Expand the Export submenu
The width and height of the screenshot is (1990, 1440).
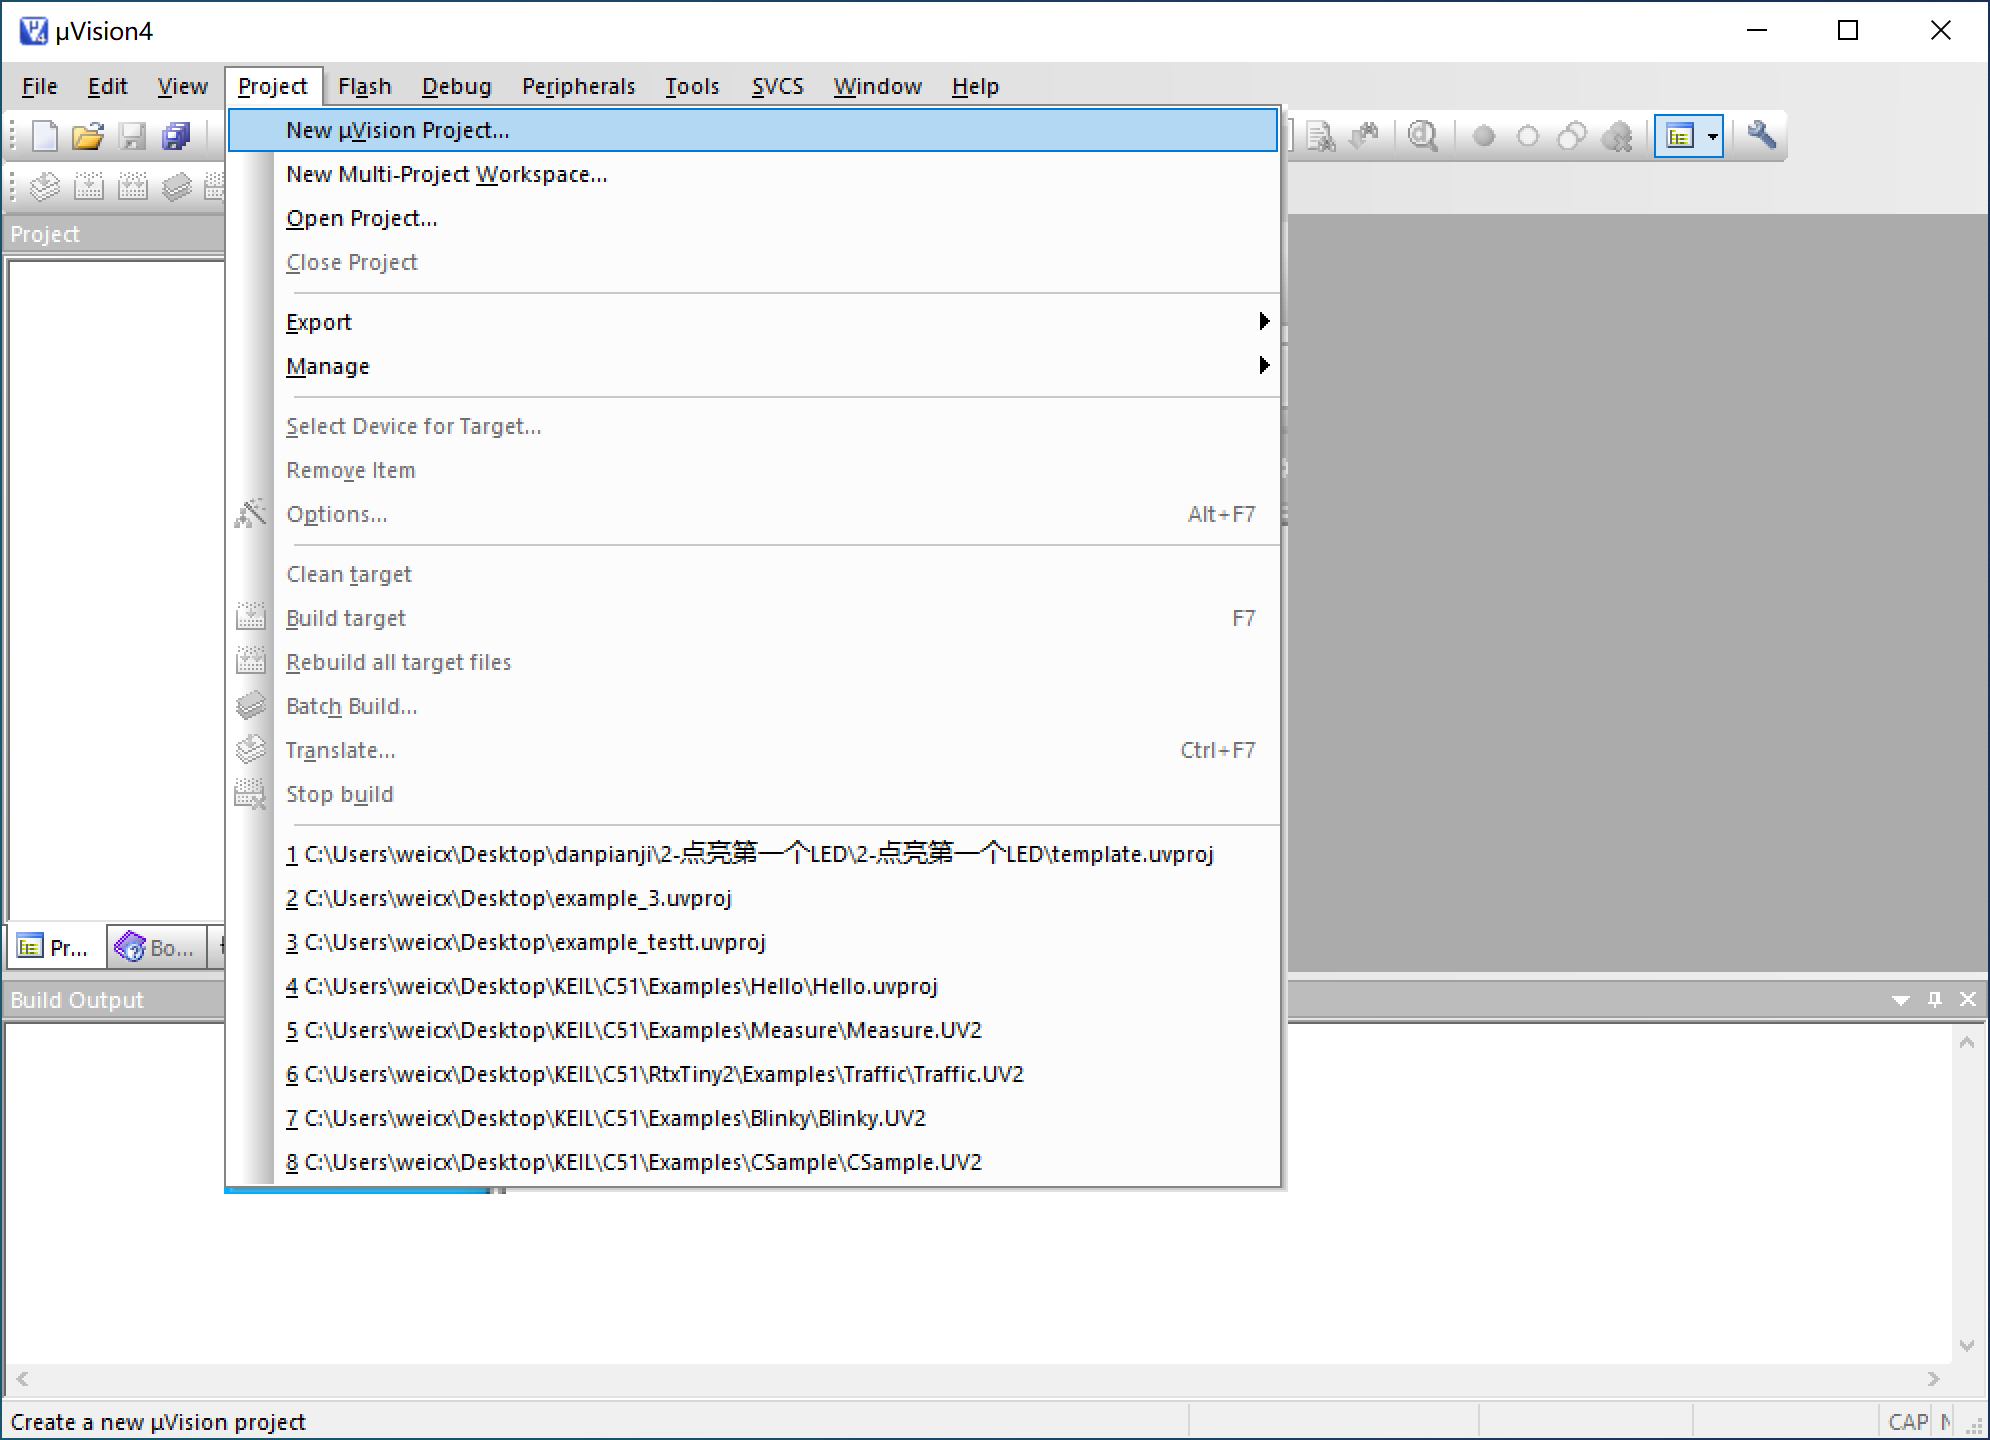(x=754, y=322)
